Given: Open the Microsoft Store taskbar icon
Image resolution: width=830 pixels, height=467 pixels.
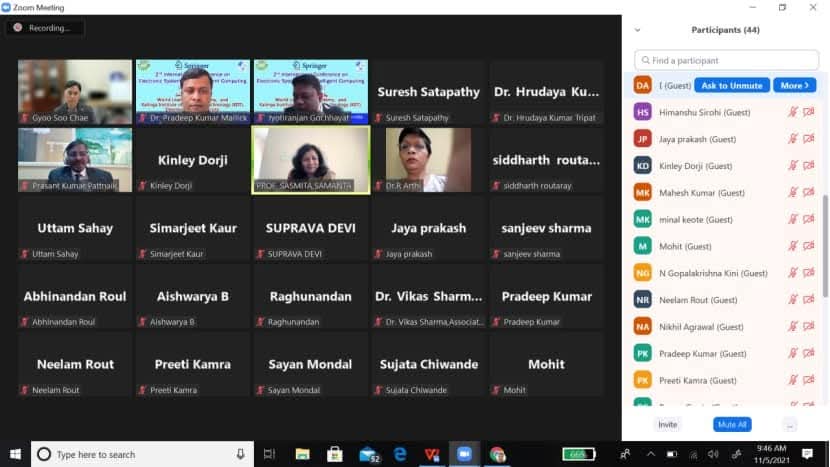Looking at the screenshot, I should [335, 454].
